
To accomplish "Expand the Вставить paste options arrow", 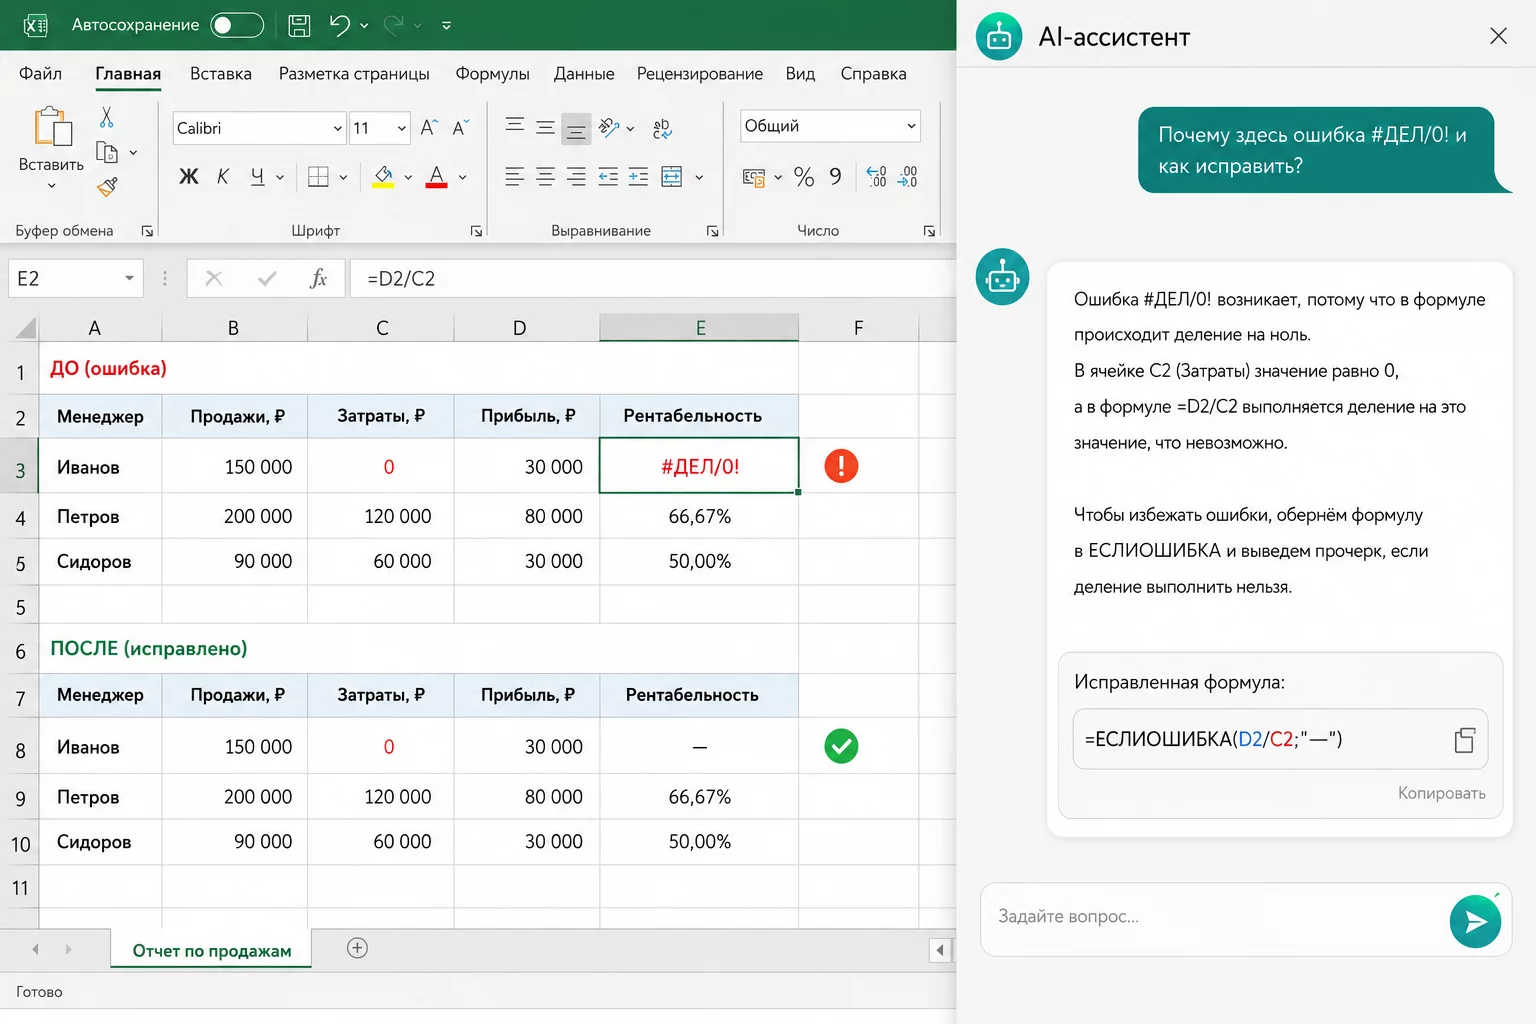I will (51, 185).
